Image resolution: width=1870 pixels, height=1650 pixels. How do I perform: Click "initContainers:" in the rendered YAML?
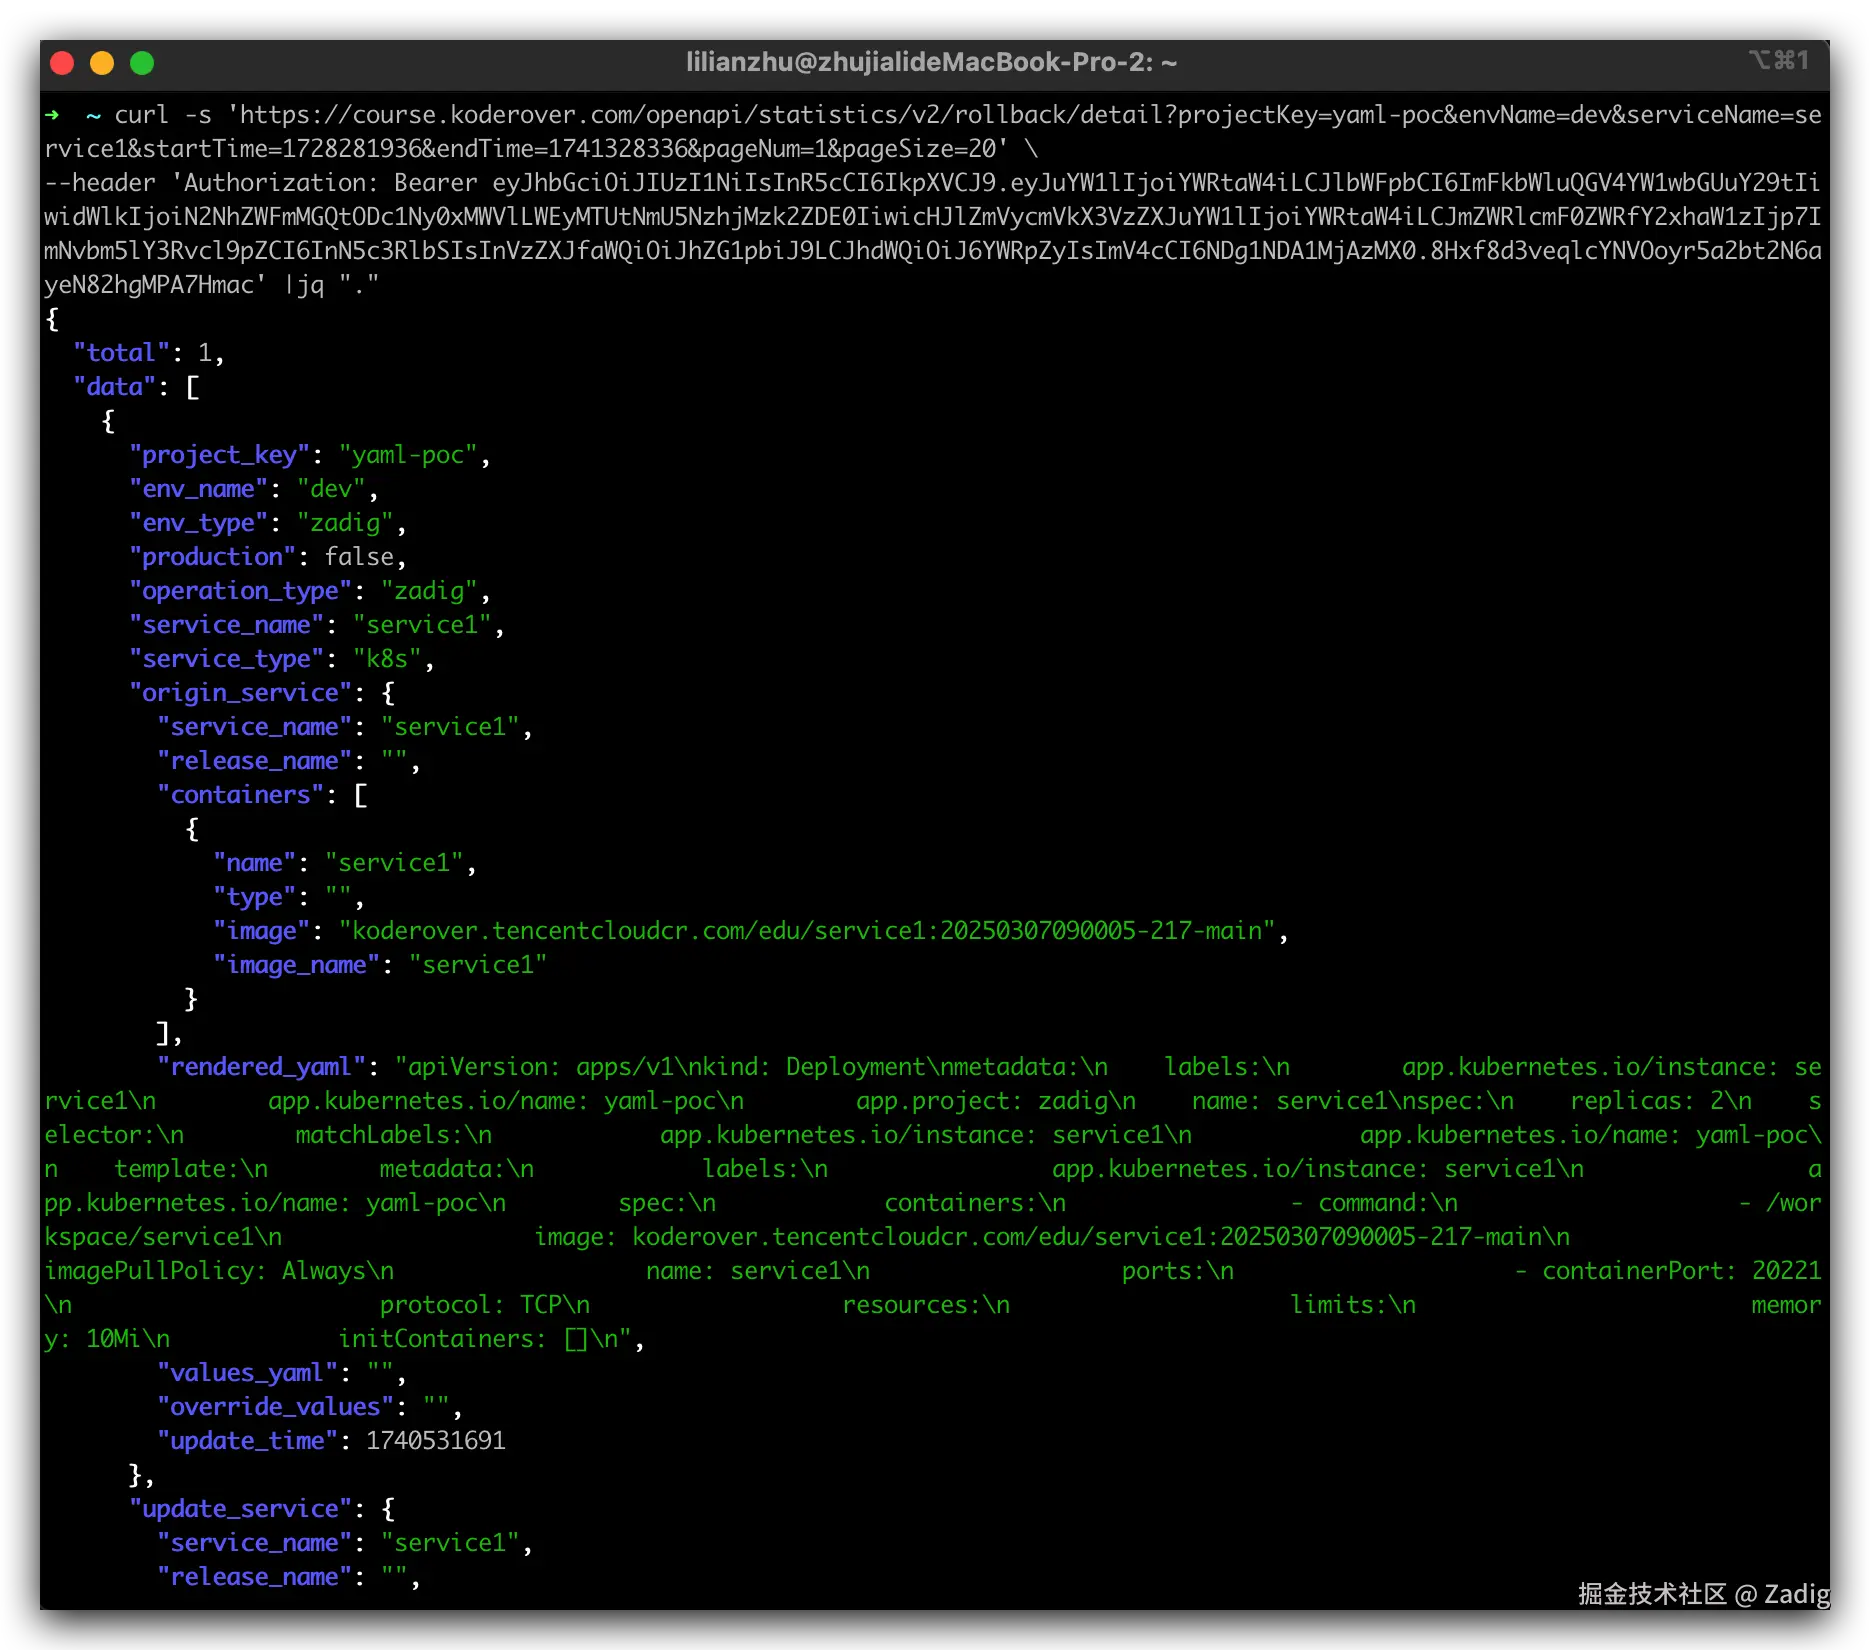coord(443,1339)
